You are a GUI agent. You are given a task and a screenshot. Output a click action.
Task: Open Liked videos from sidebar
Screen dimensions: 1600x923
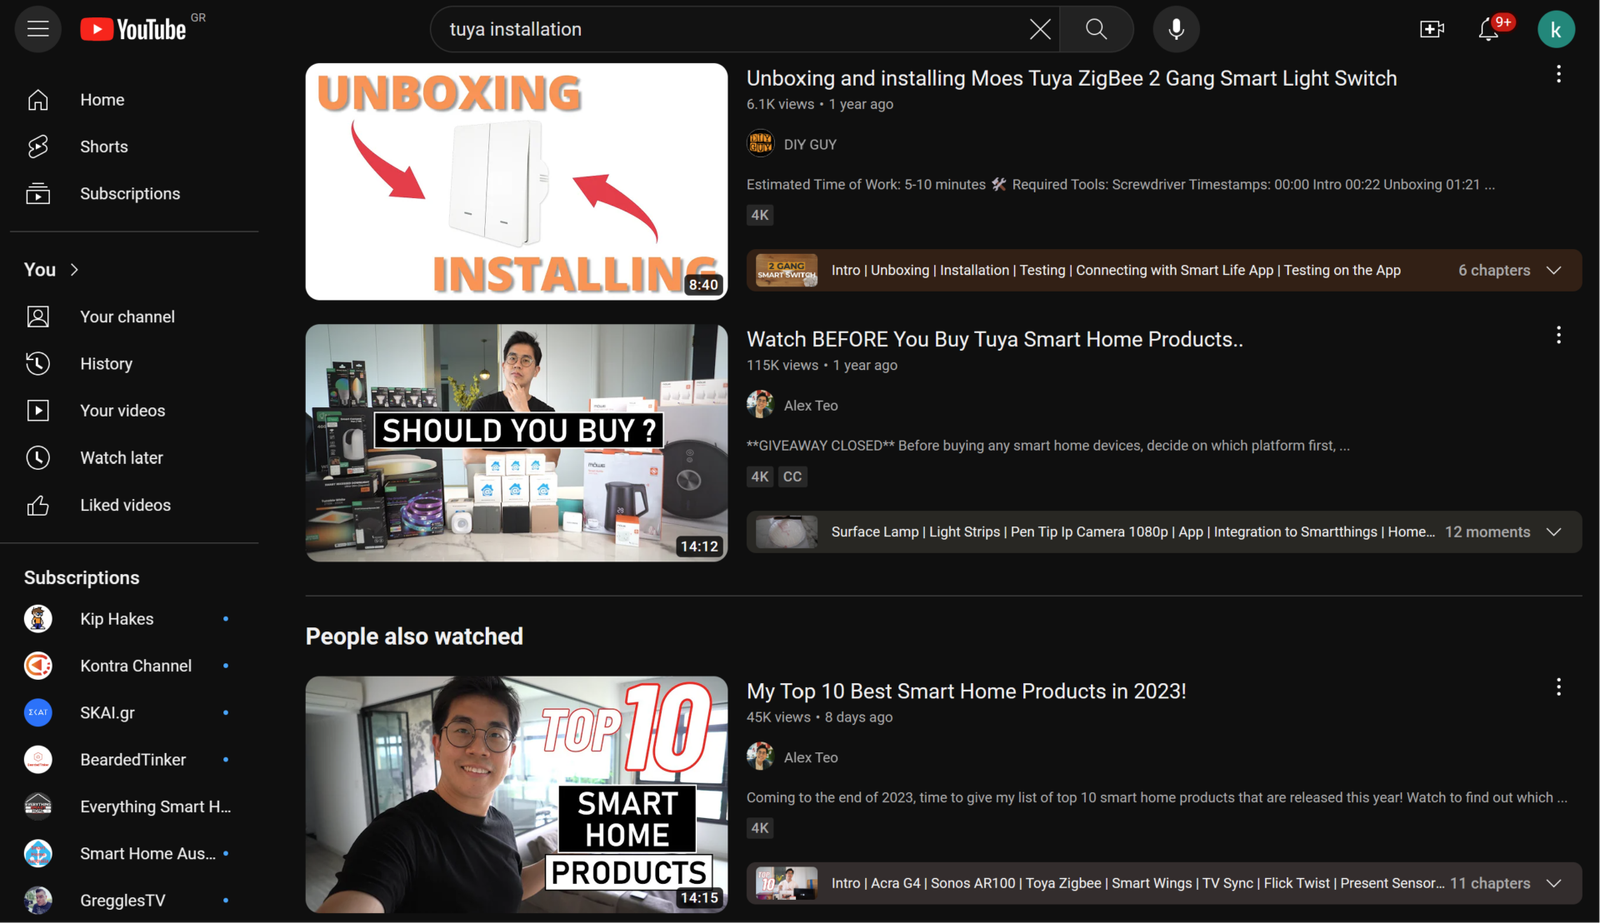click(x=125, y=505)
